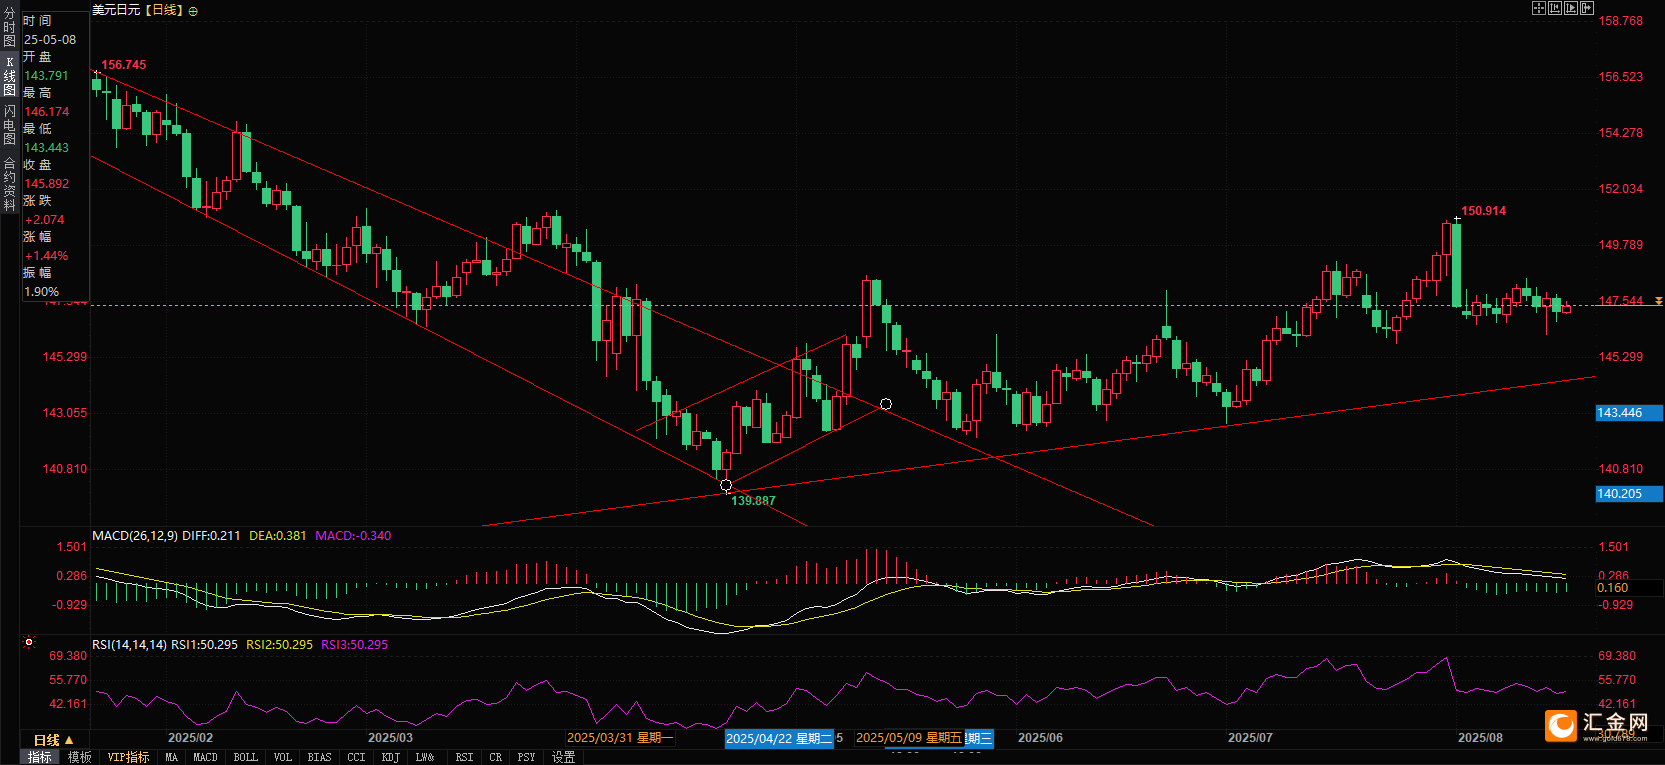The height and width of the screenshot is (765, 1665).
Task: Click the crosshair cursor icon at top right
Action: pos(1539,8)
